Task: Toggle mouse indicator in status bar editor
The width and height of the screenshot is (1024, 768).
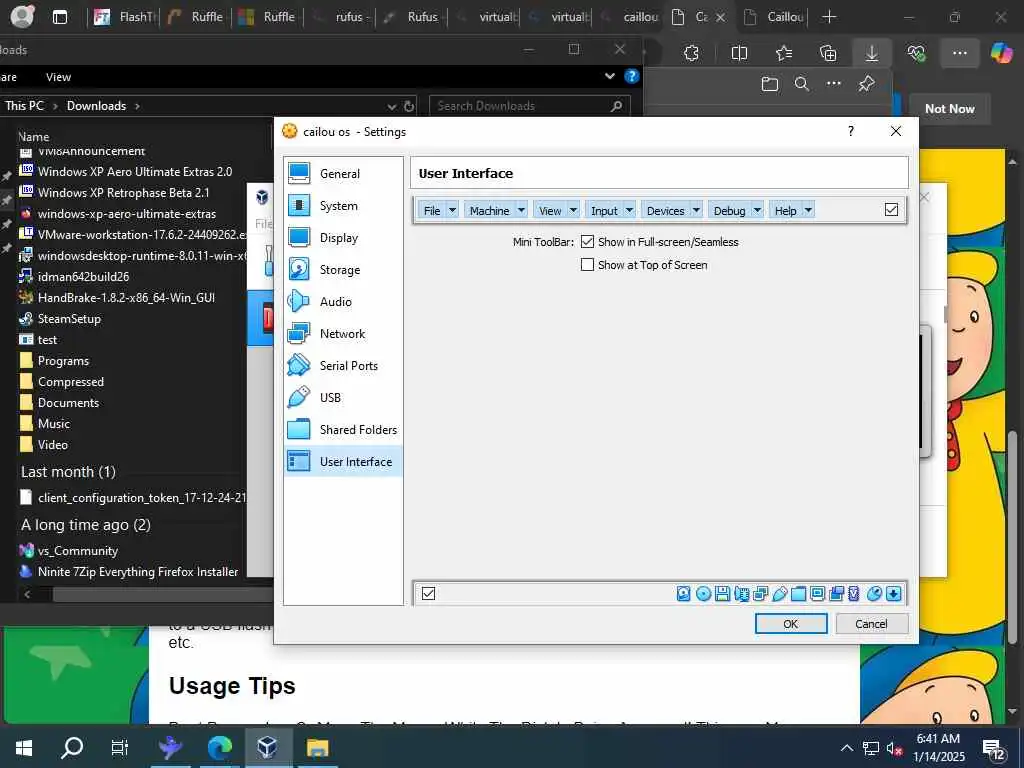Action: [874, 594]
